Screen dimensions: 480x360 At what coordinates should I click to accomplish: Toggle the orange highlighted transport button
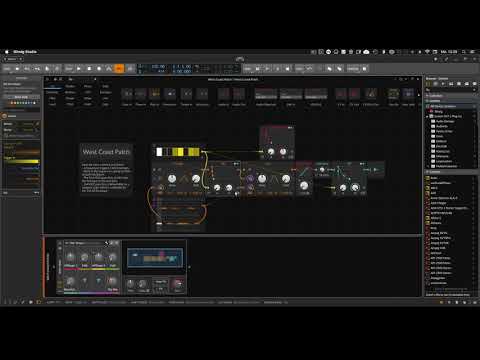(119, 69)
